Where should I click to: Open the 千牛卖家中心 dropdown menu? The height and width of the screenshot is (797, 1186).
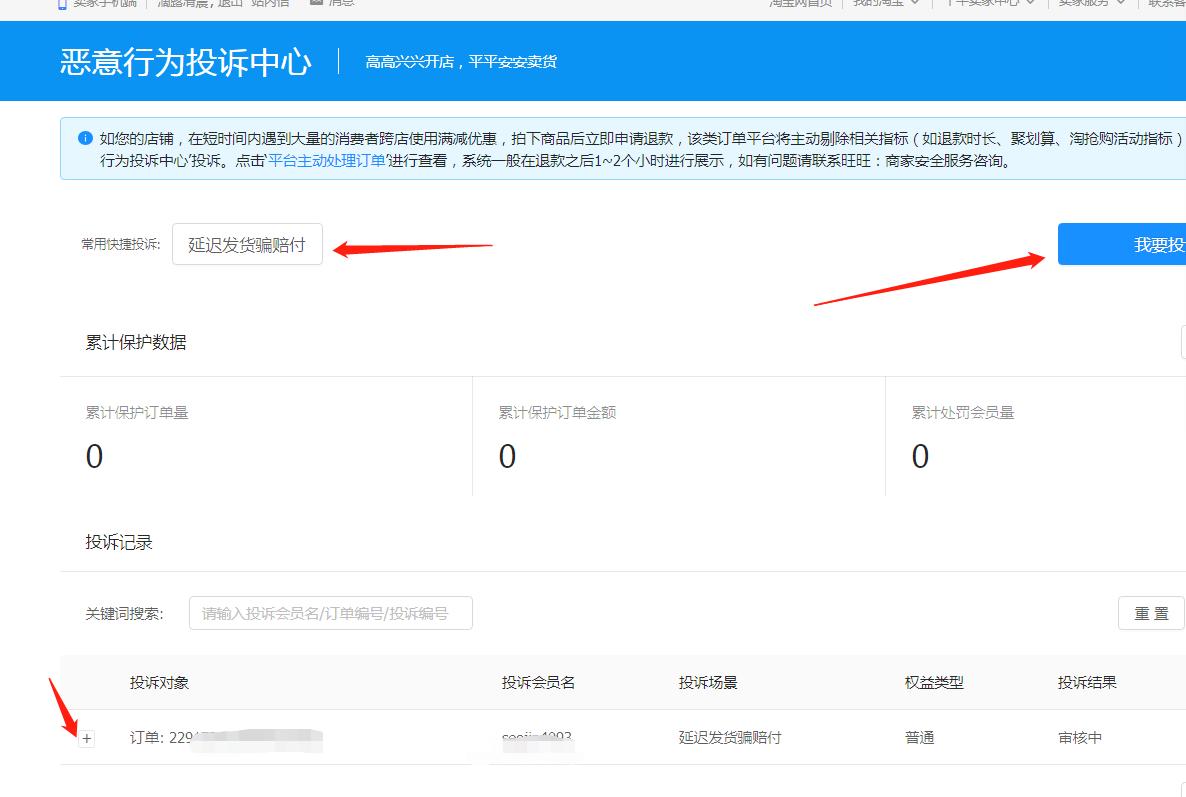click(990, 4)
